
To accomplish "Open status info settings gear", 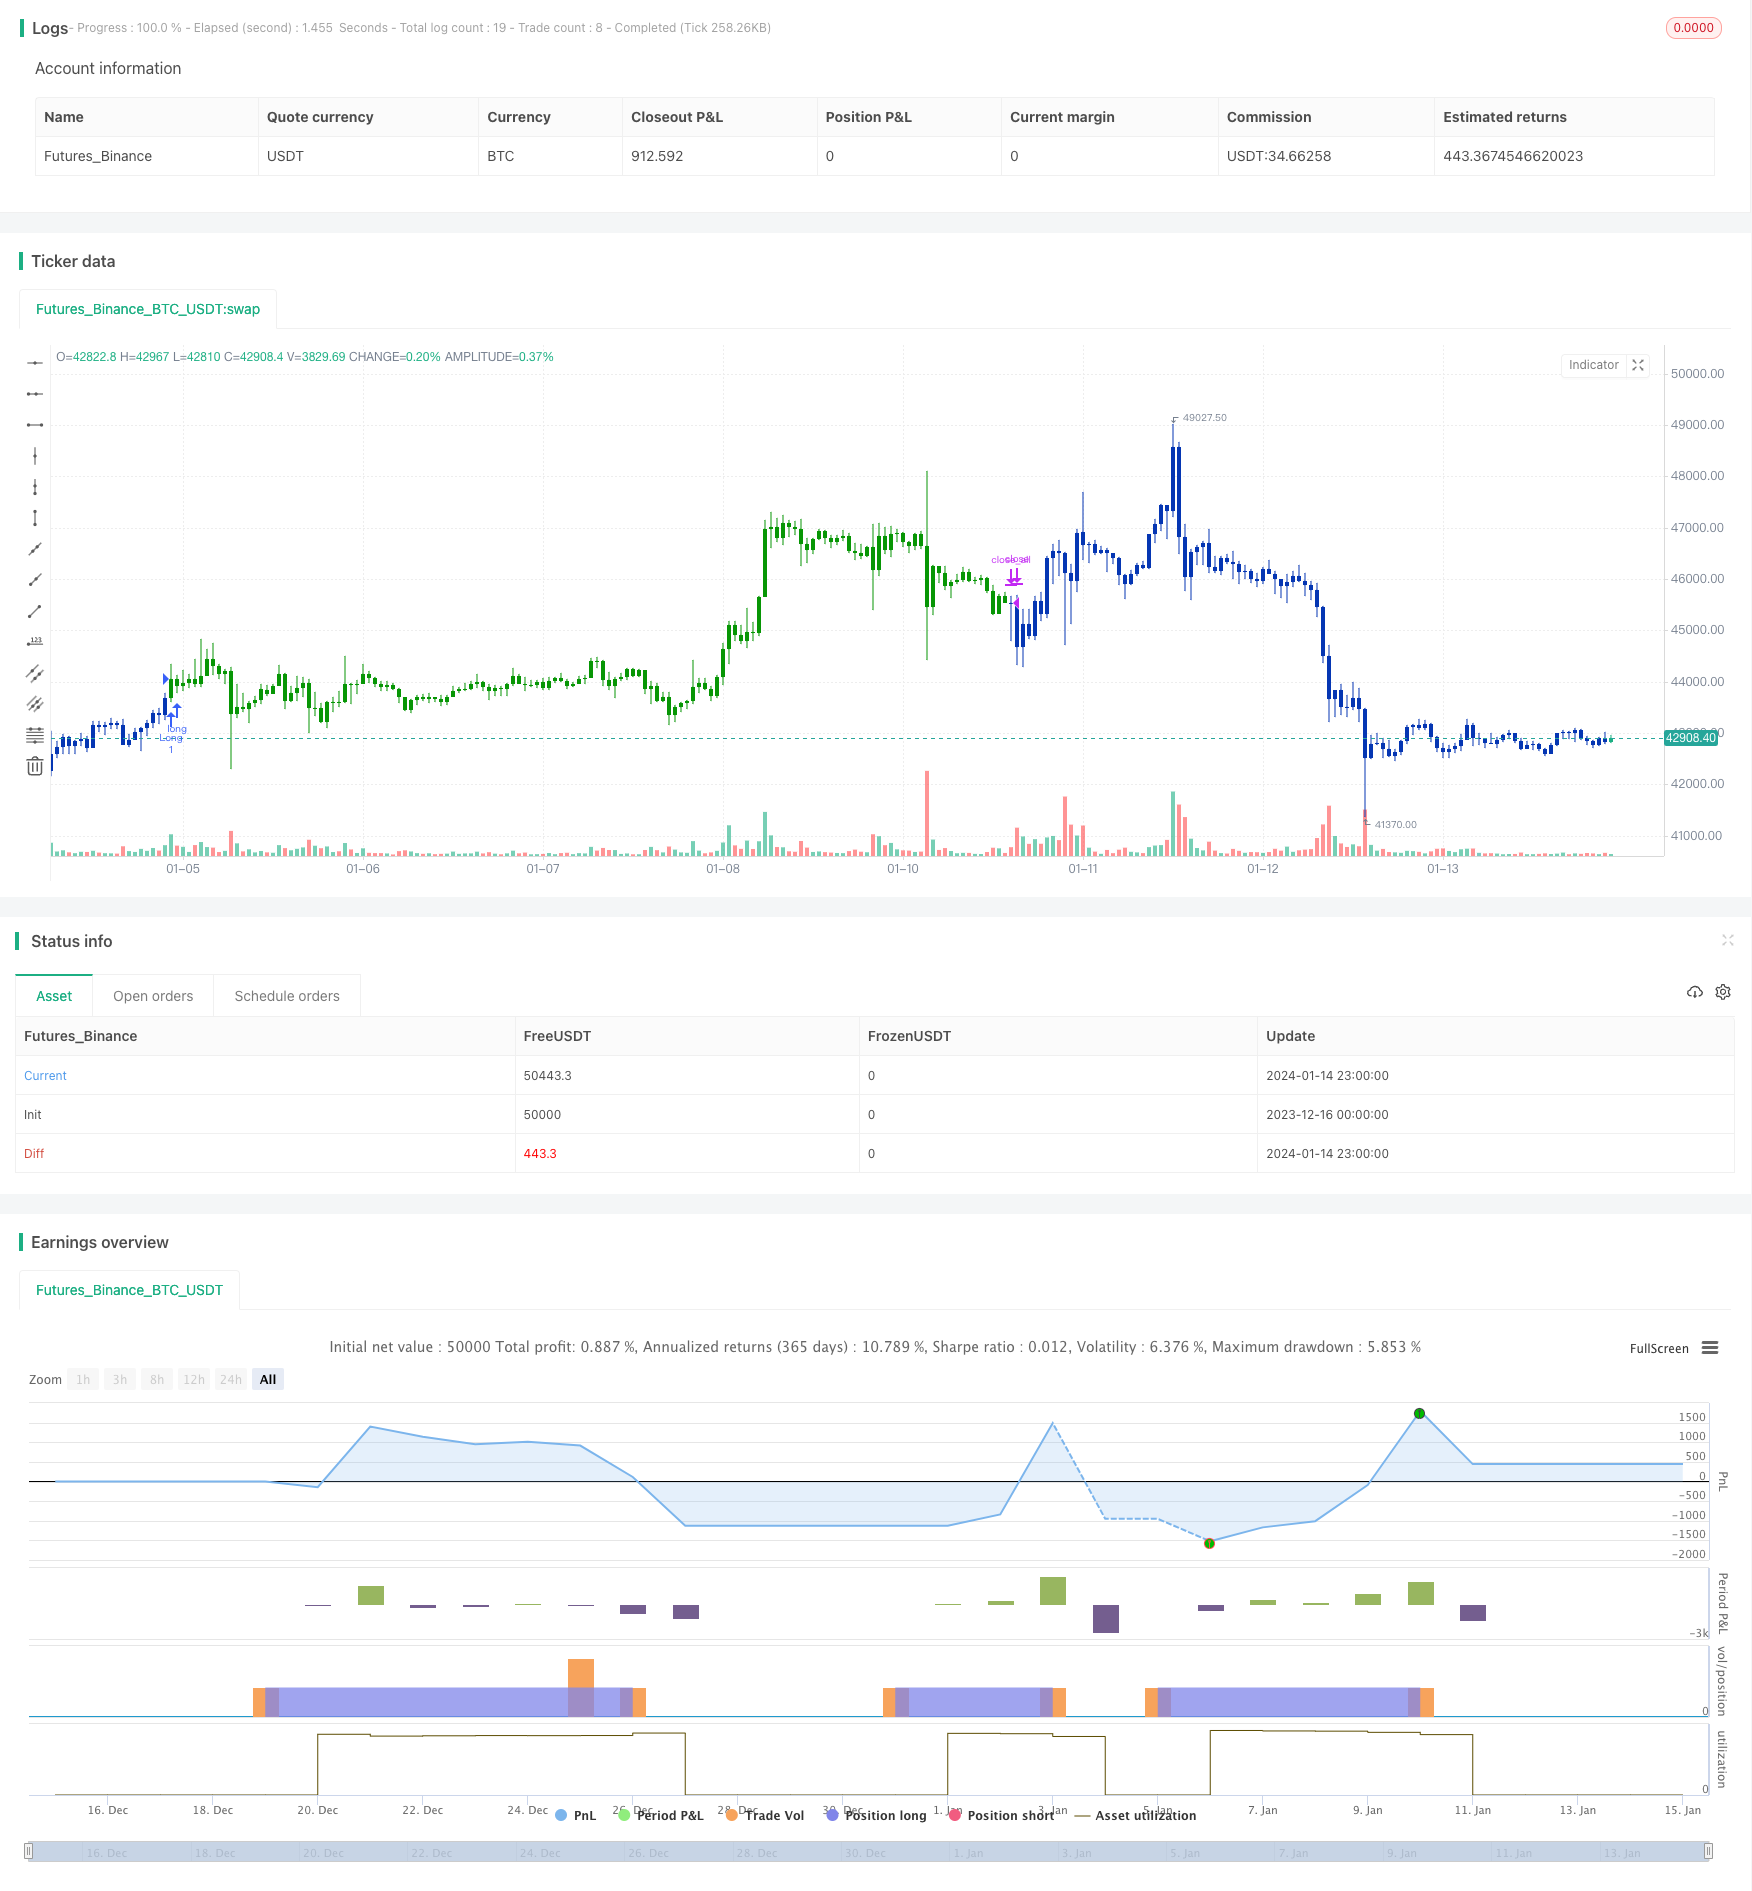I will click(1723, 992).
